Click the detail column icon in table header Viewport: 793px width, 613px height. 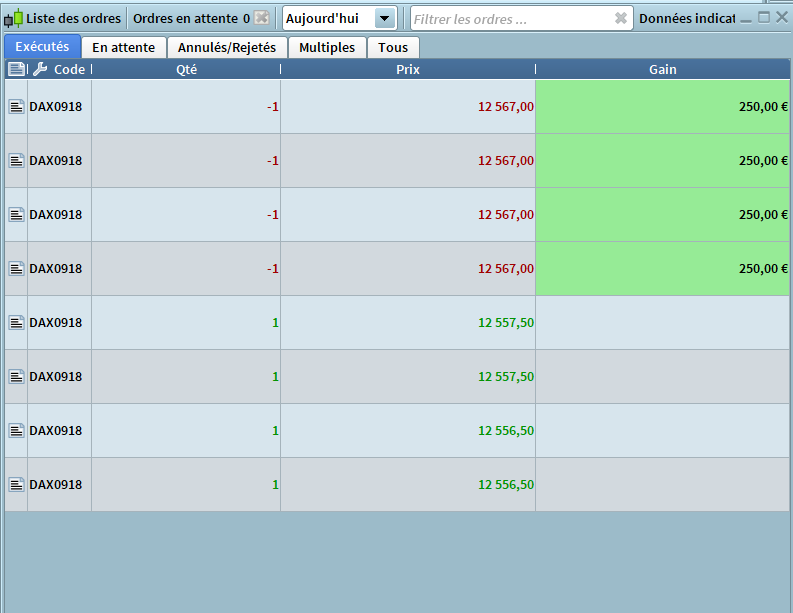pos(16,69)
